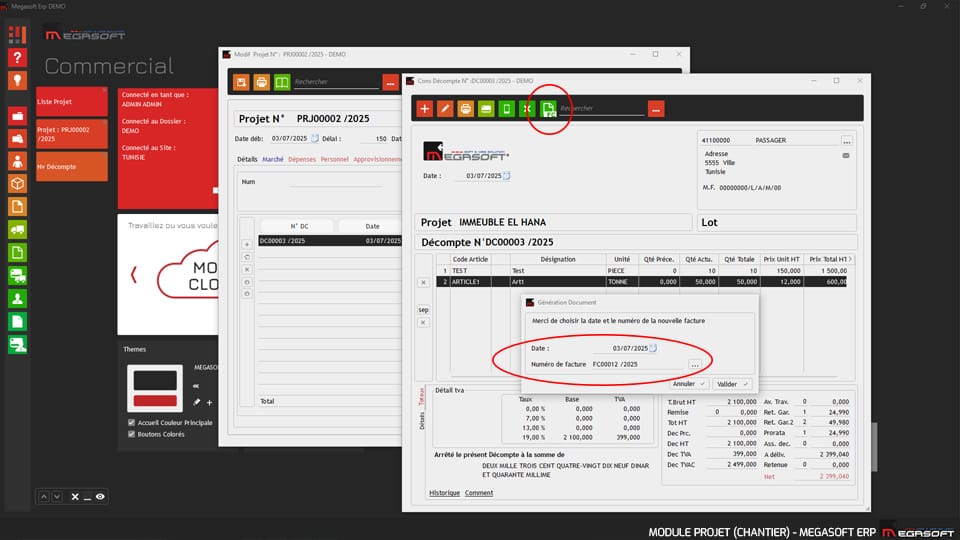Switch to the Marché tab
The width and height of the screenshot is (960, 540).
tap(272, 159)
